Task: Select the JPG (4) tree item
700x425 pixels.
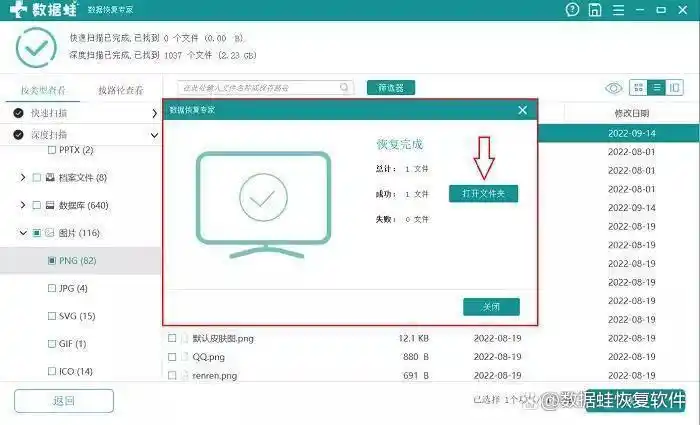Action: point(73,288)
